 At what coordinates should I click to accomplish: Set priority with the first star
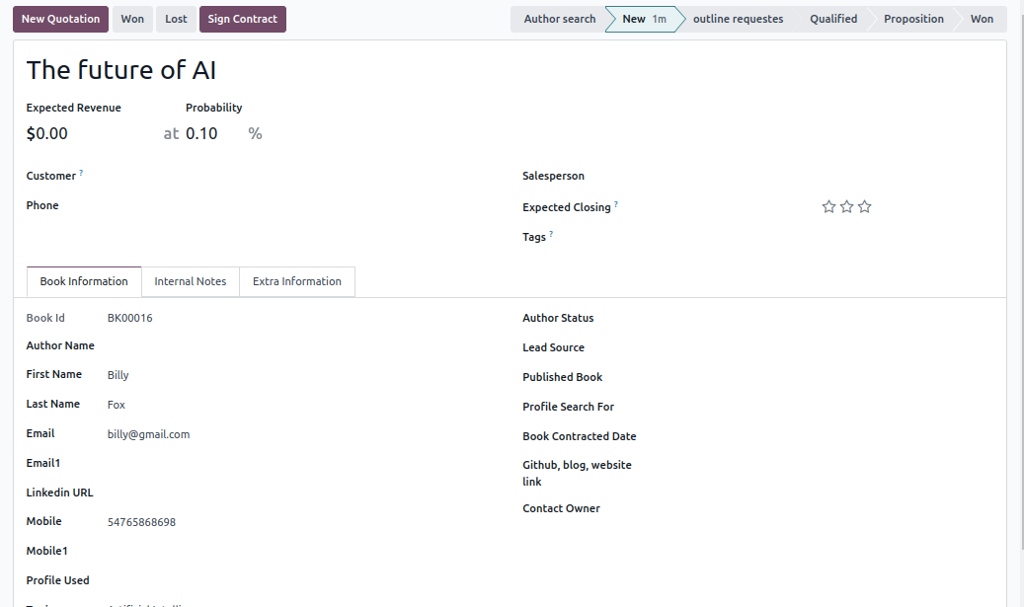(x=828, y=207)
